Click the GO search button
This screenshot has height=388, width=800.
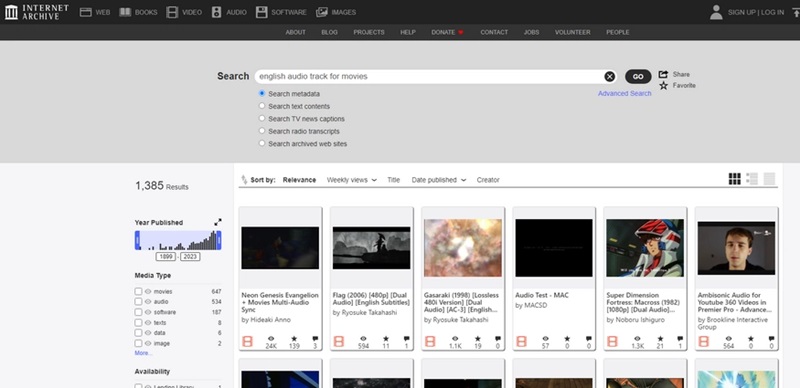[638, 77]
